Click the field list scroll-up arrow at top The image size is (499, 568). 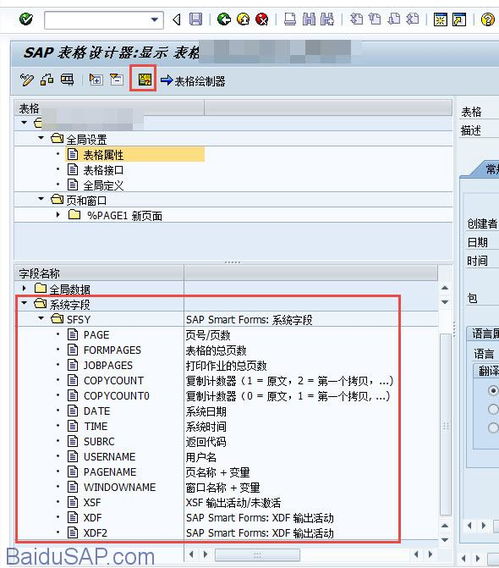tap(445, 288)
